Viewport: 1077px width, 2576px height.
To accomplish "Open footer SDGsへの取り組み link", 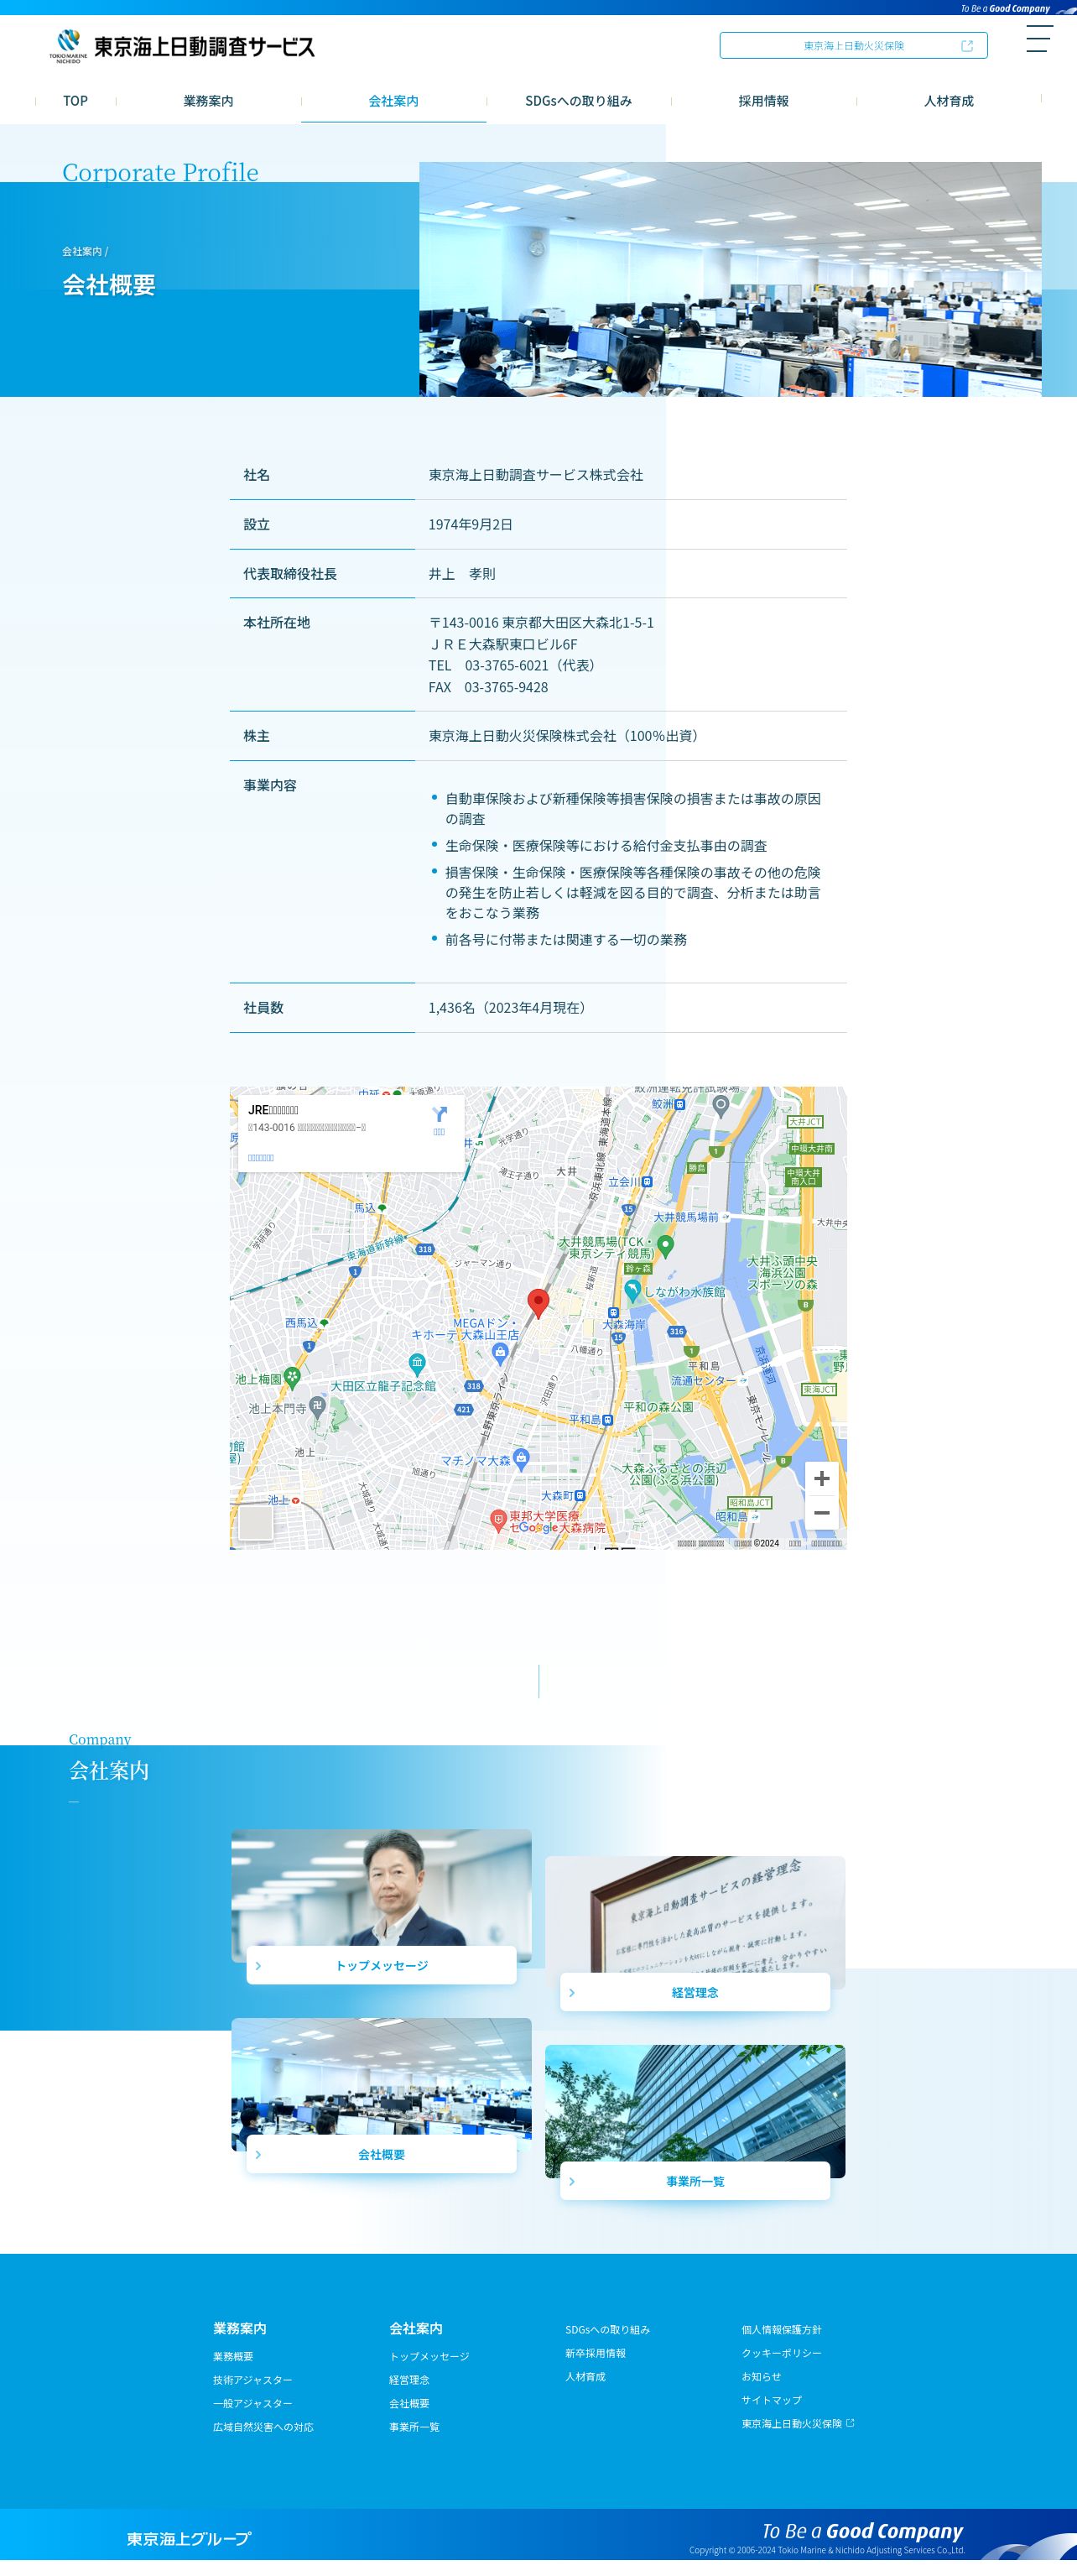I will (x=607, y=2330).
